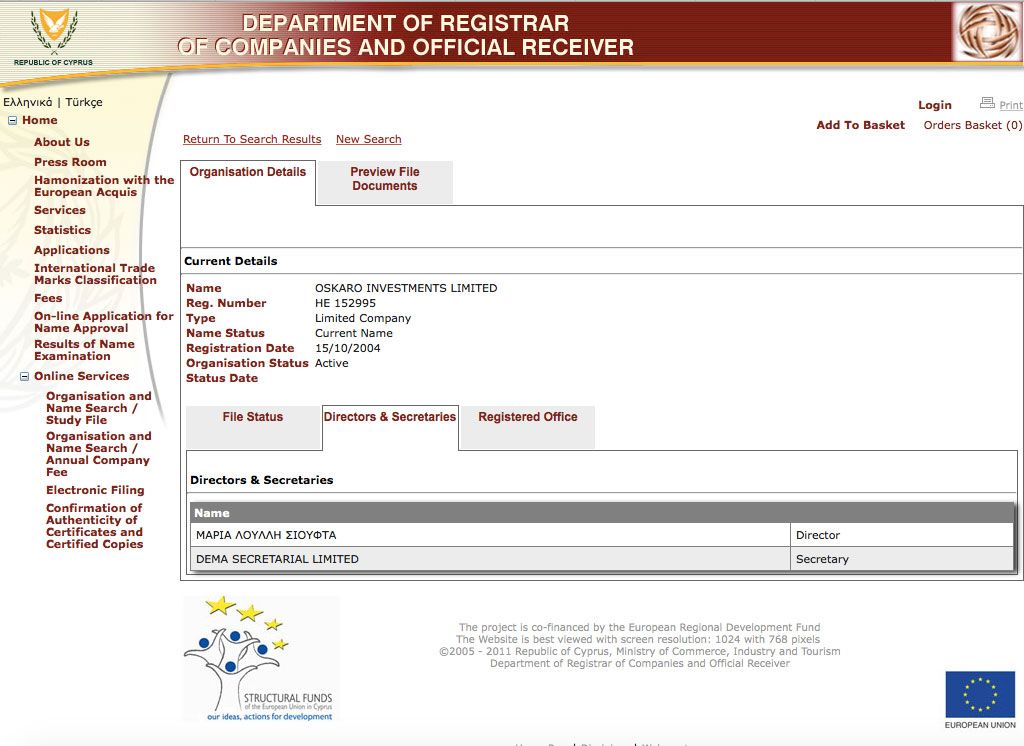This screenshot has height=746, width=1024.
Task: Click the Structural Funds logo
Action: [x=261, y=659]
